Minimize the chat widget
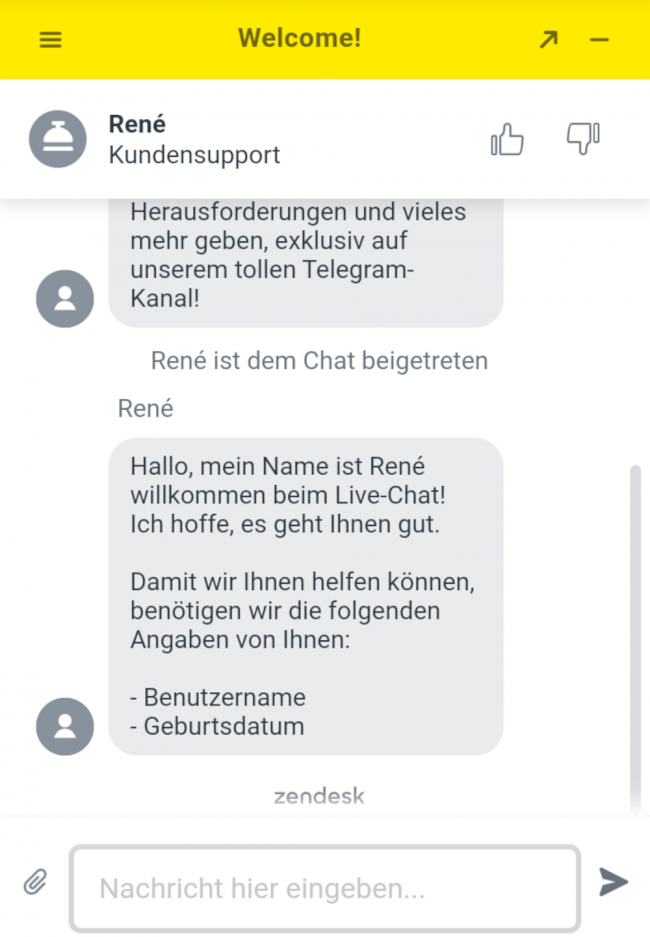The image size is (650, 937). tap(599, 40)
